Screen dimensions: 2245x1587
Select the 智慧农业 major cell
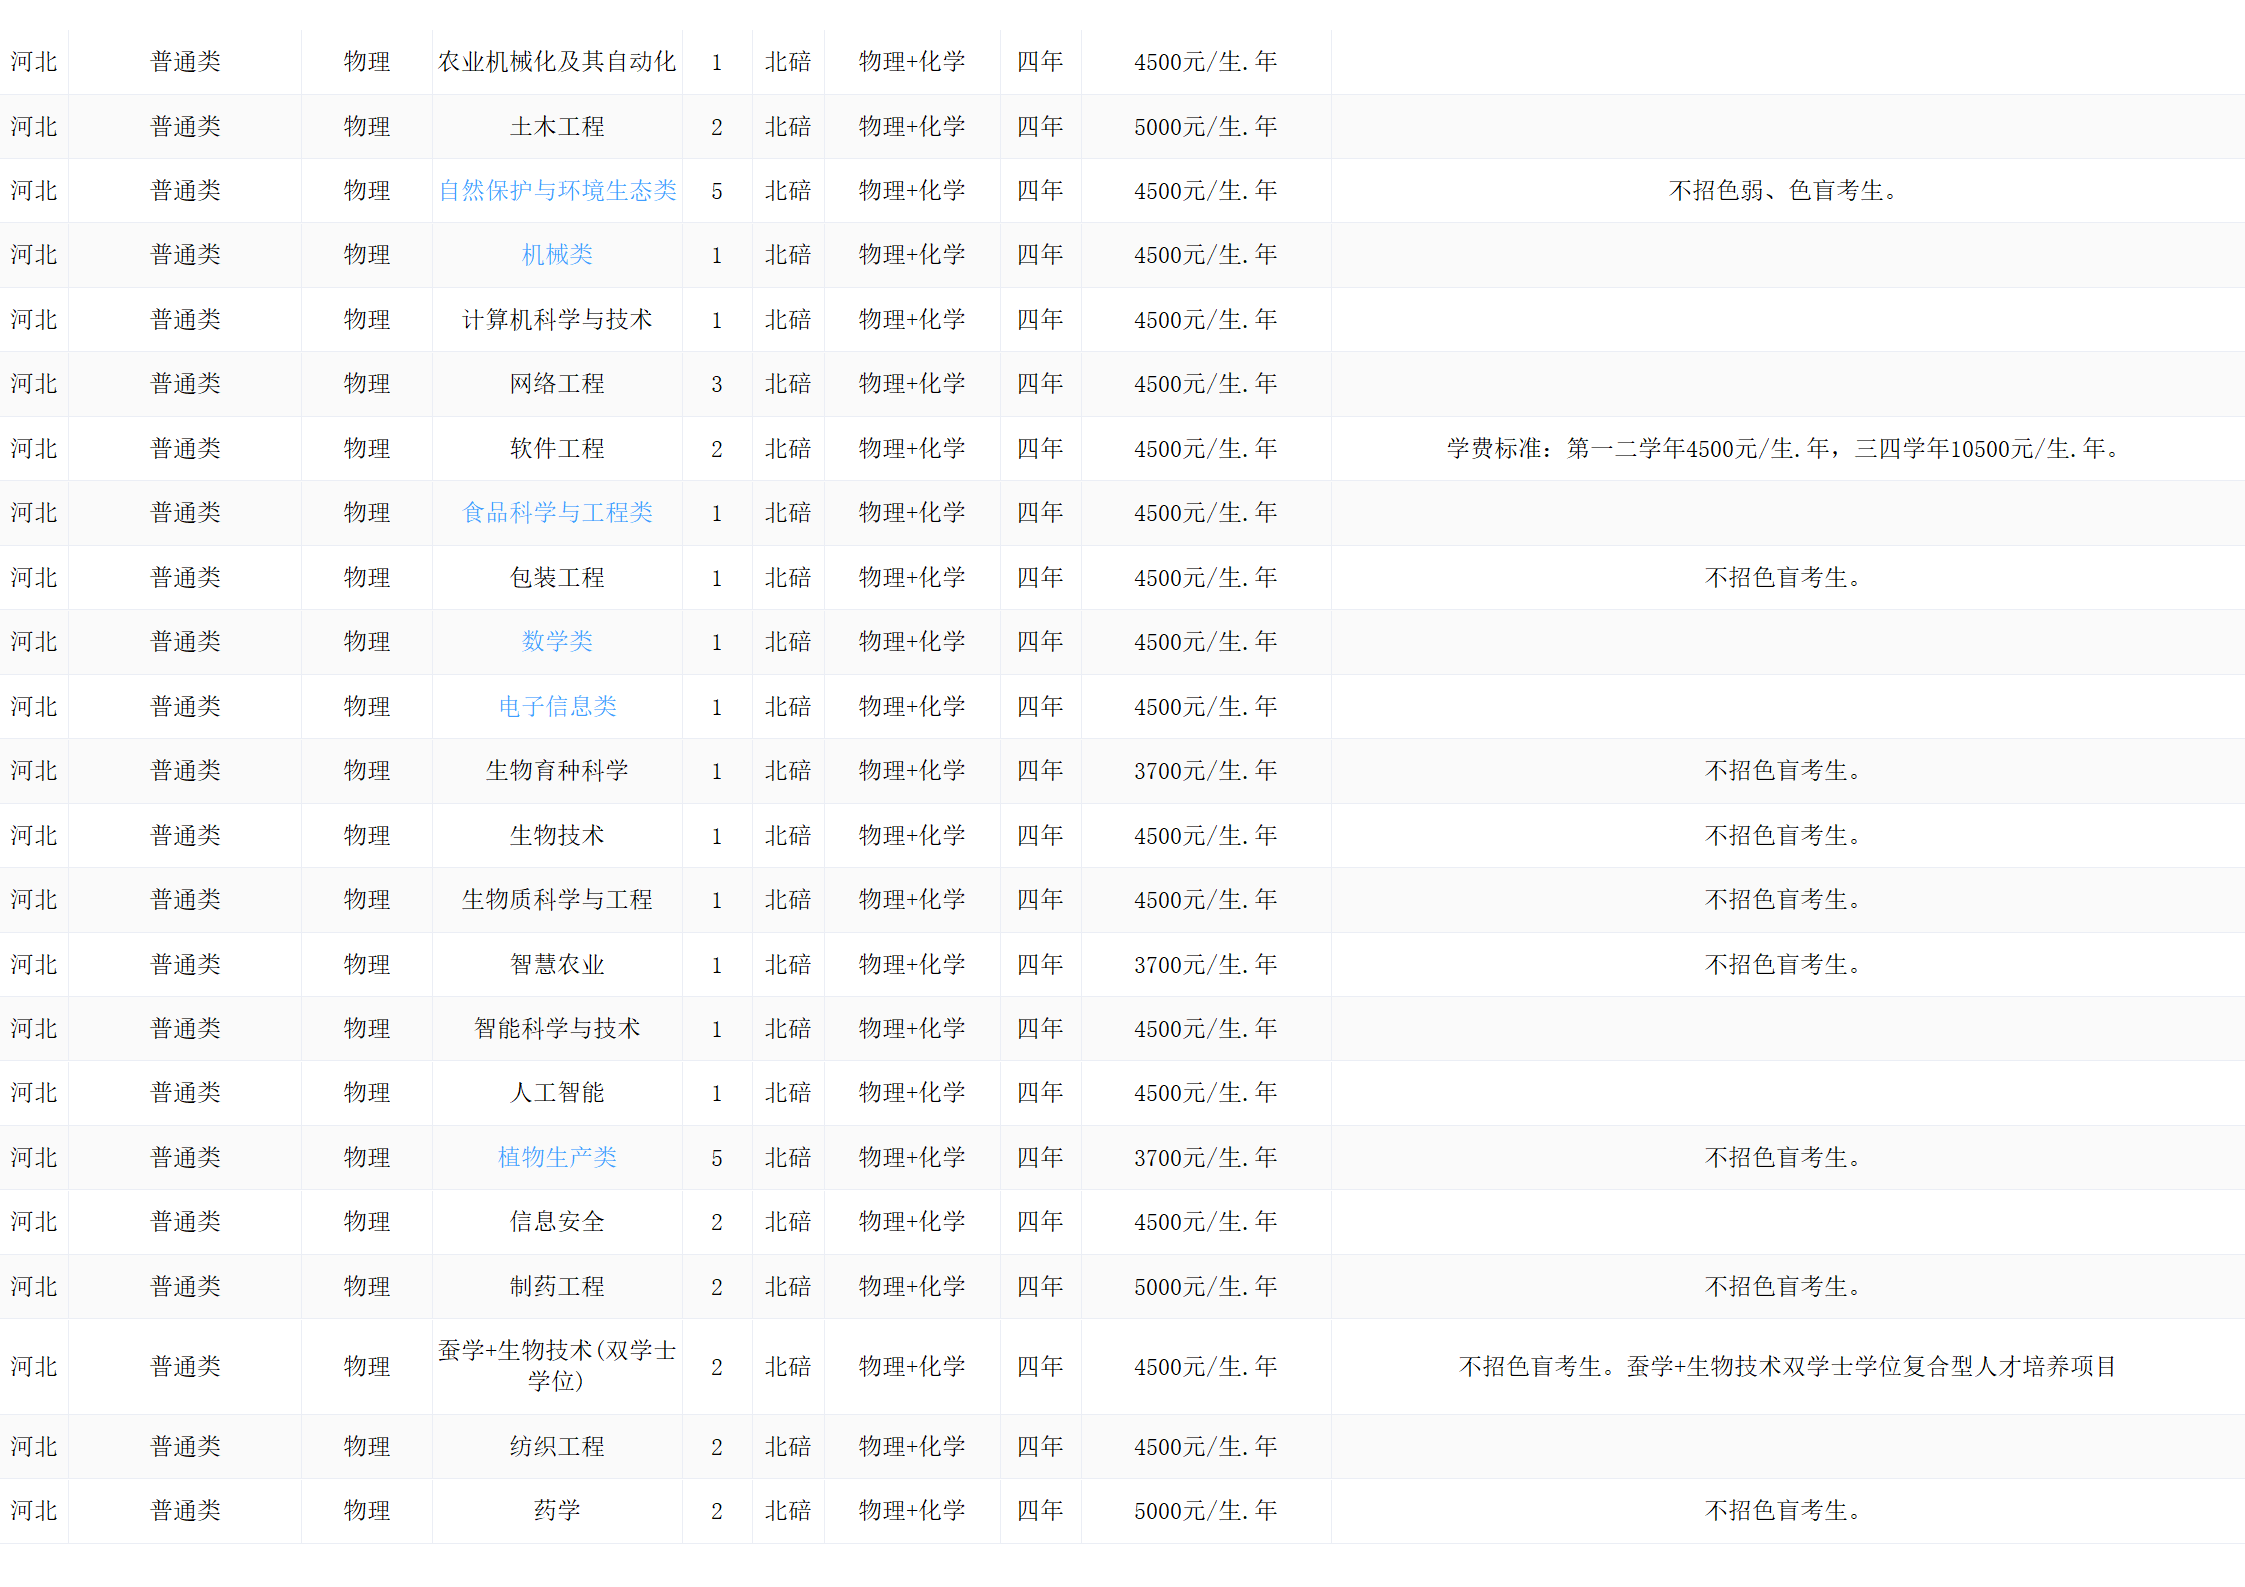(x=557, y=965)
